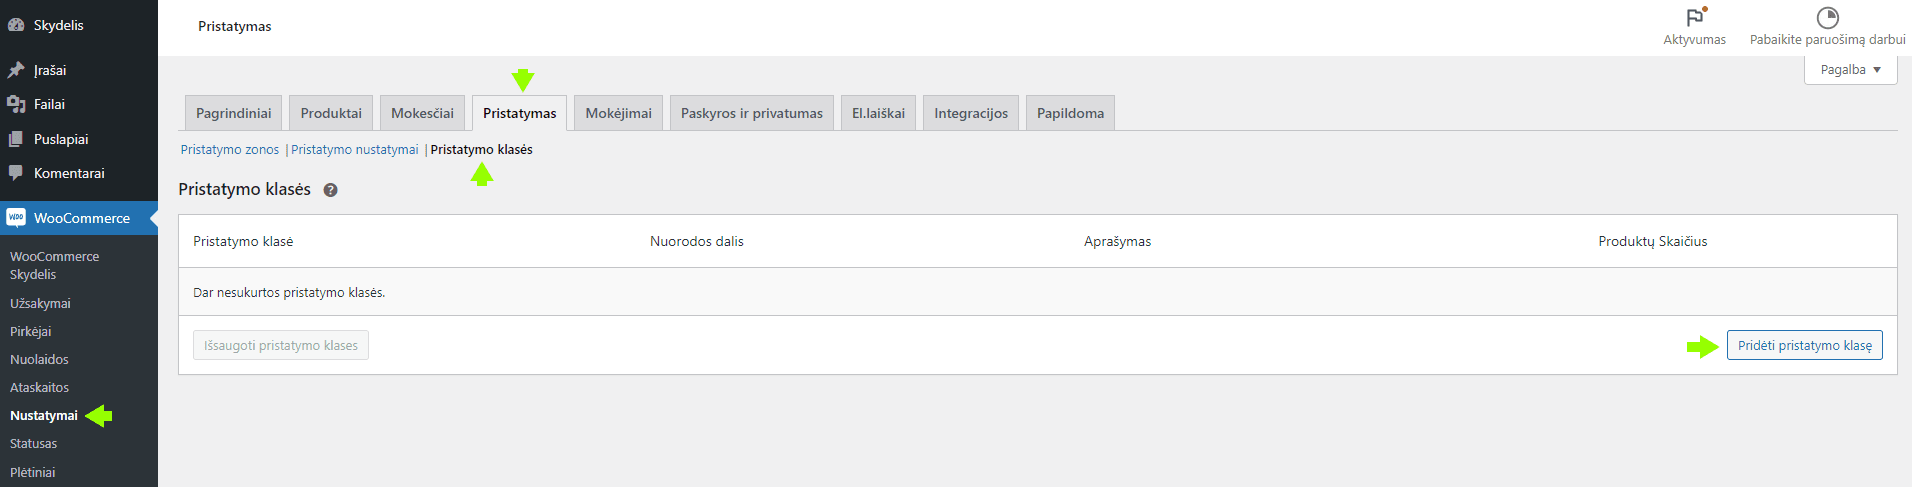This screenshot has width=1912, height=487.
Task: Switch to the Mokėjimai tab
Action: 618,113
